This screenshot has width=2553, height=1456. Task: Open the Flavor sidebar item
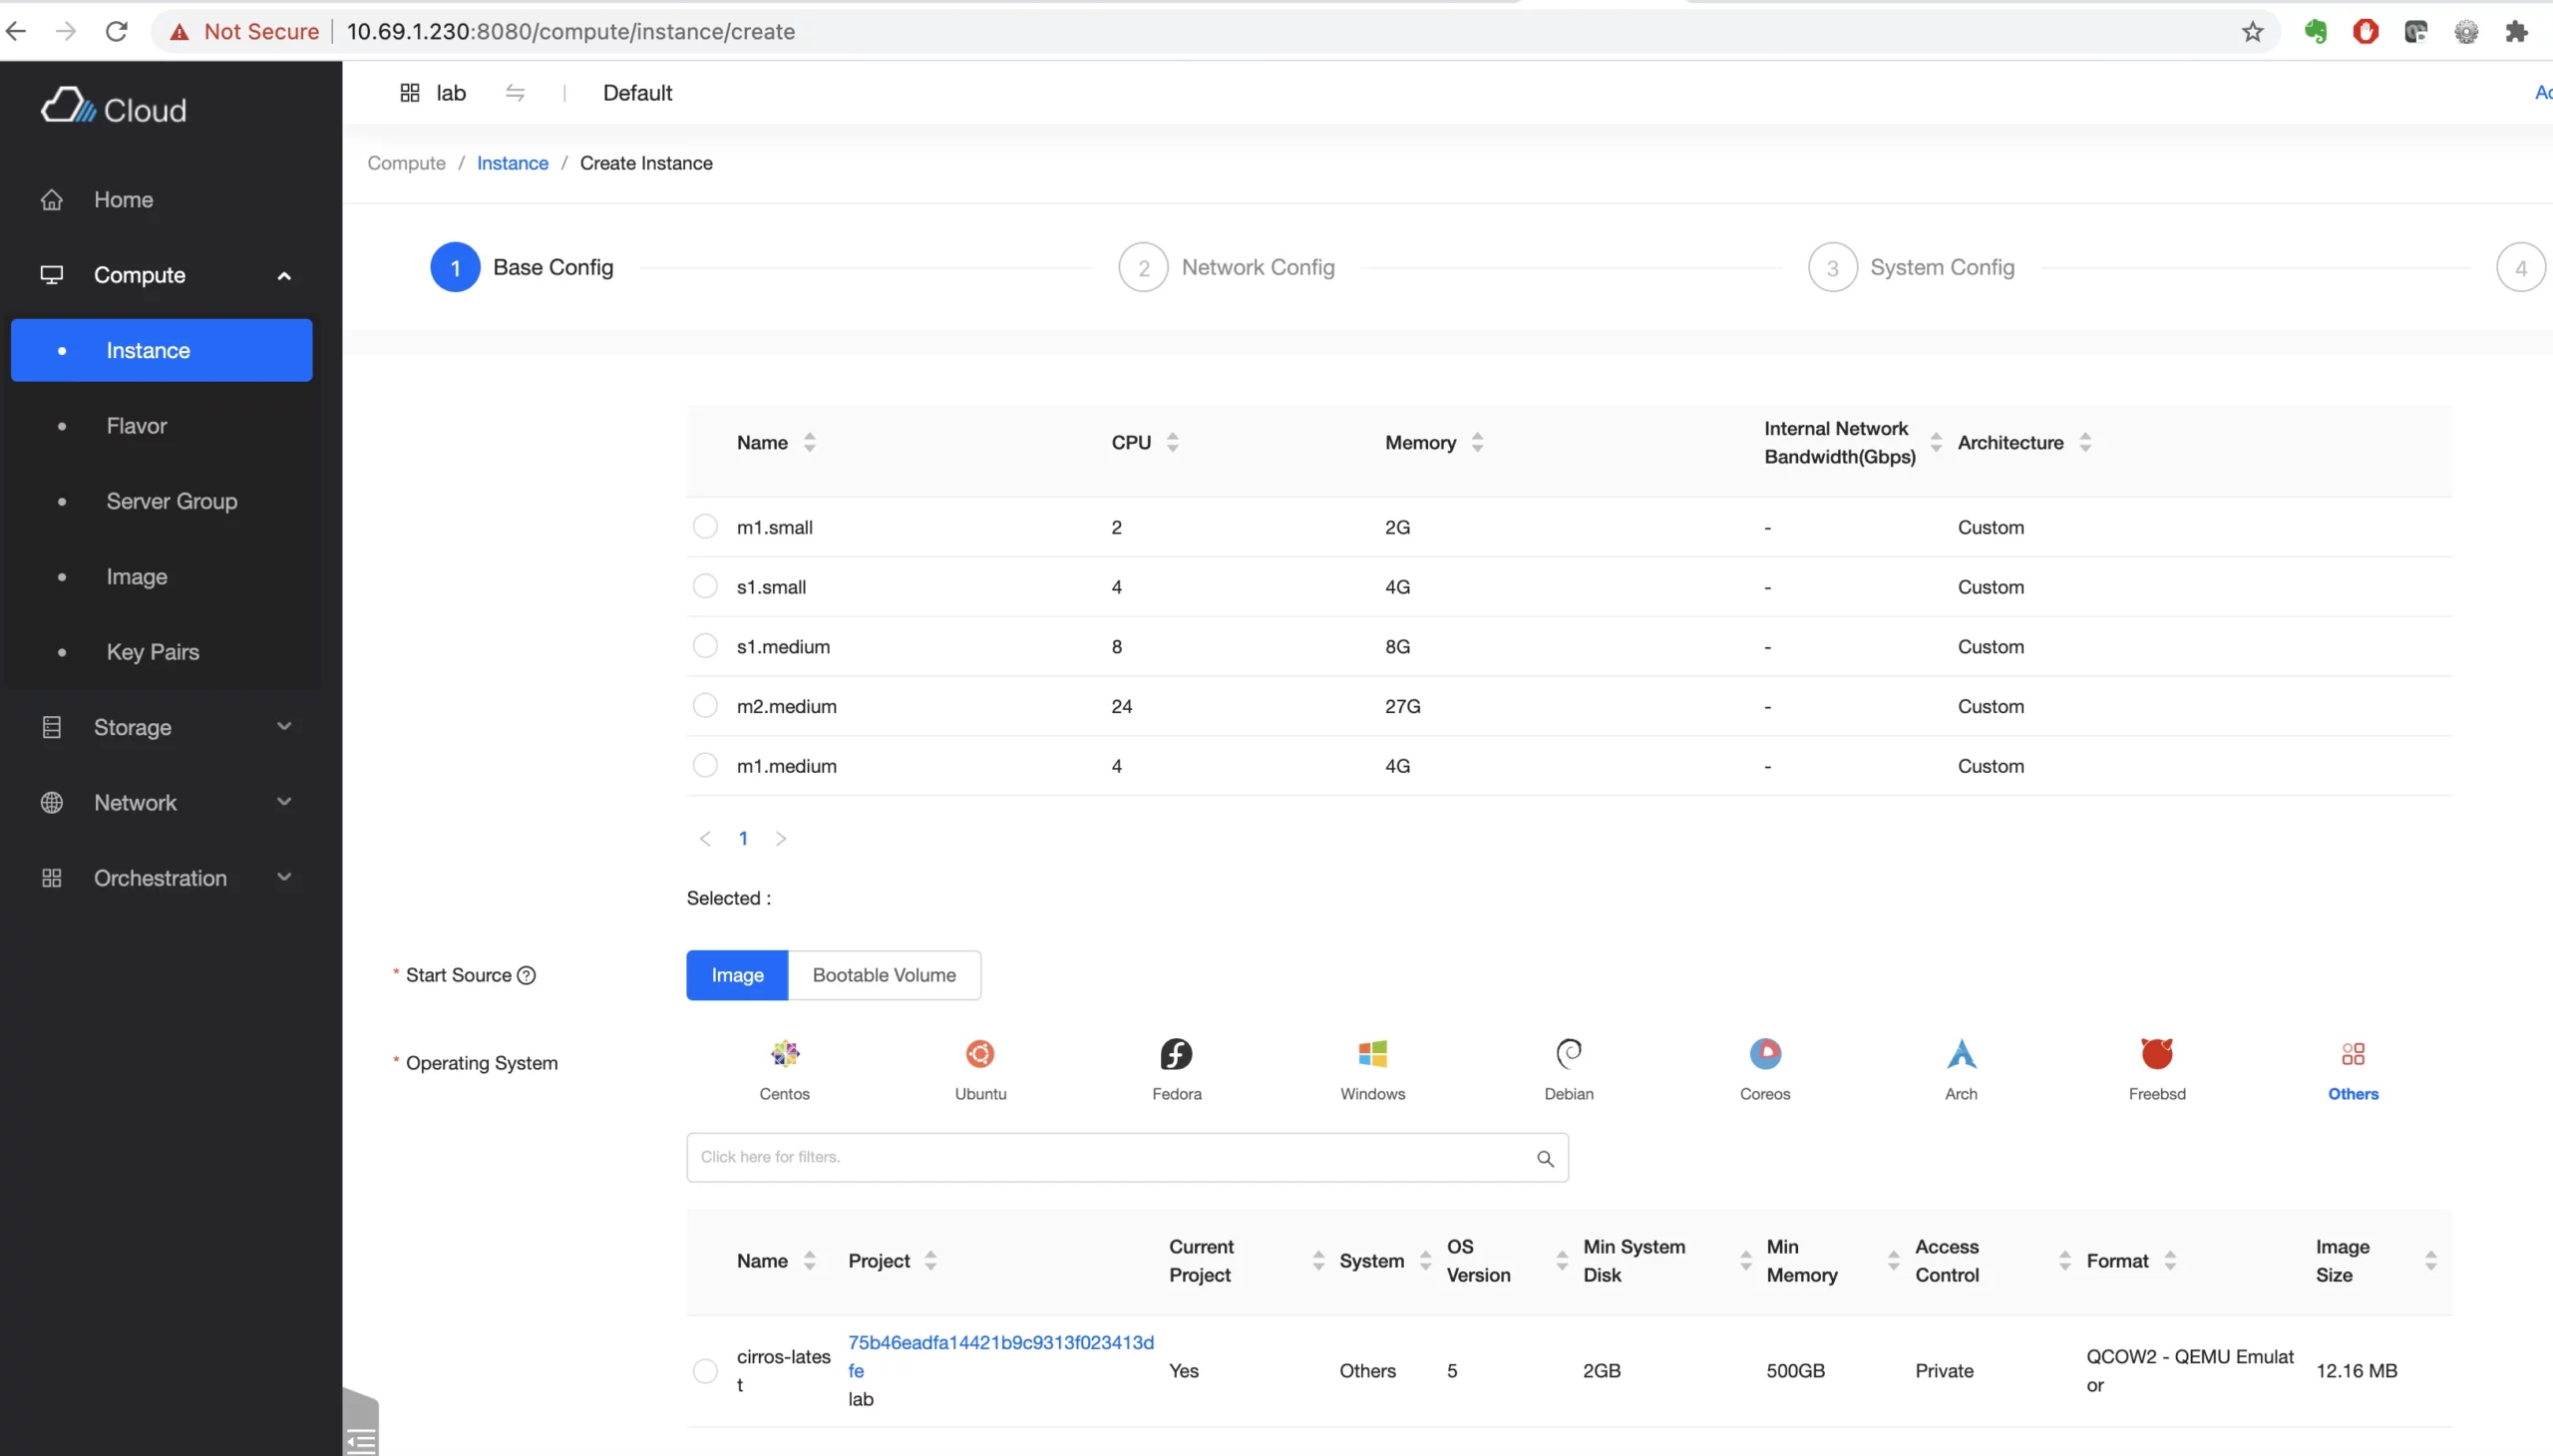point(137,426)
